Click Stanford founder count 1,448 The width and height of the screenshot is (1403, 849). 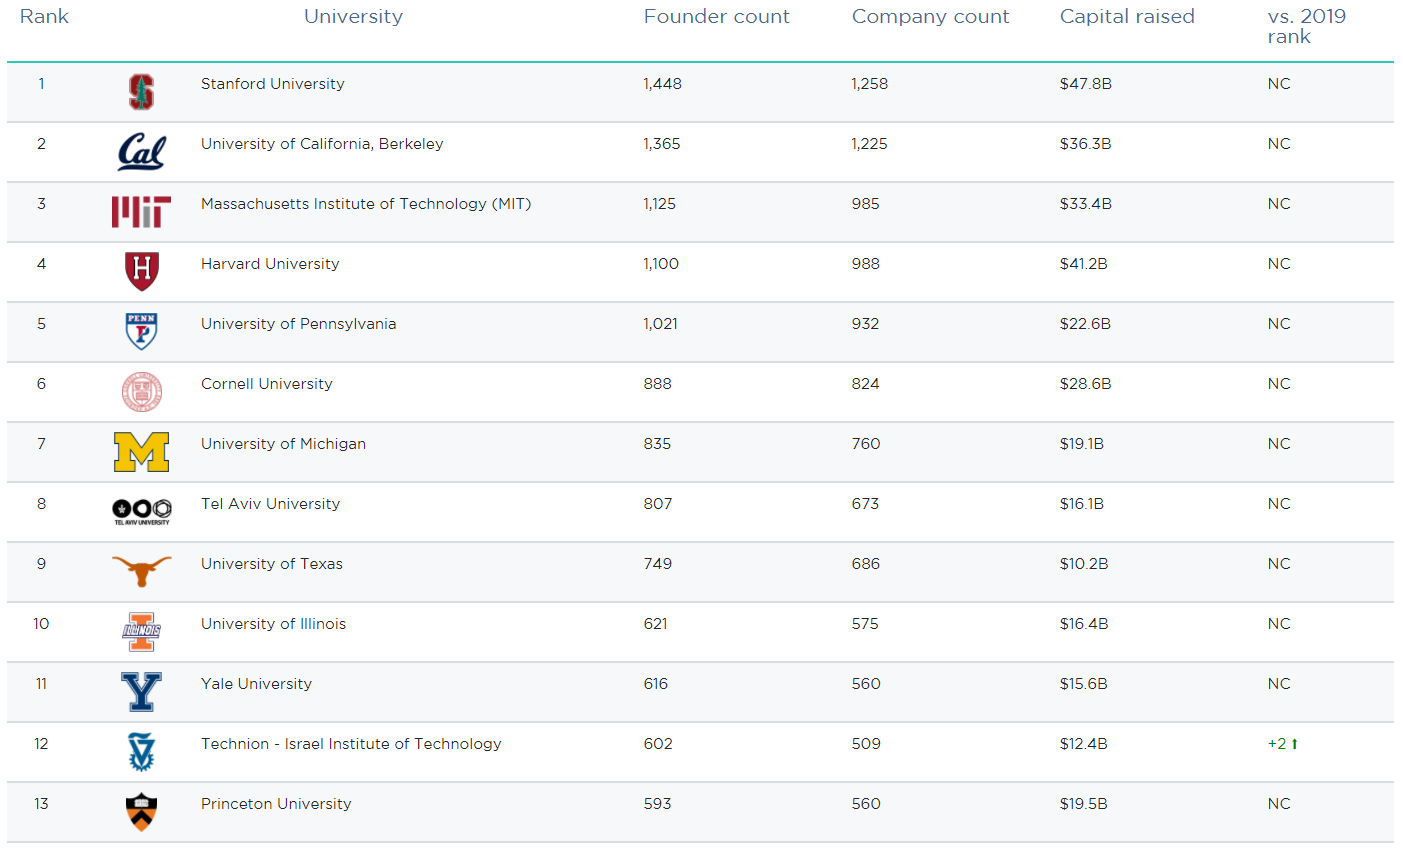click(x=662, y=84)
